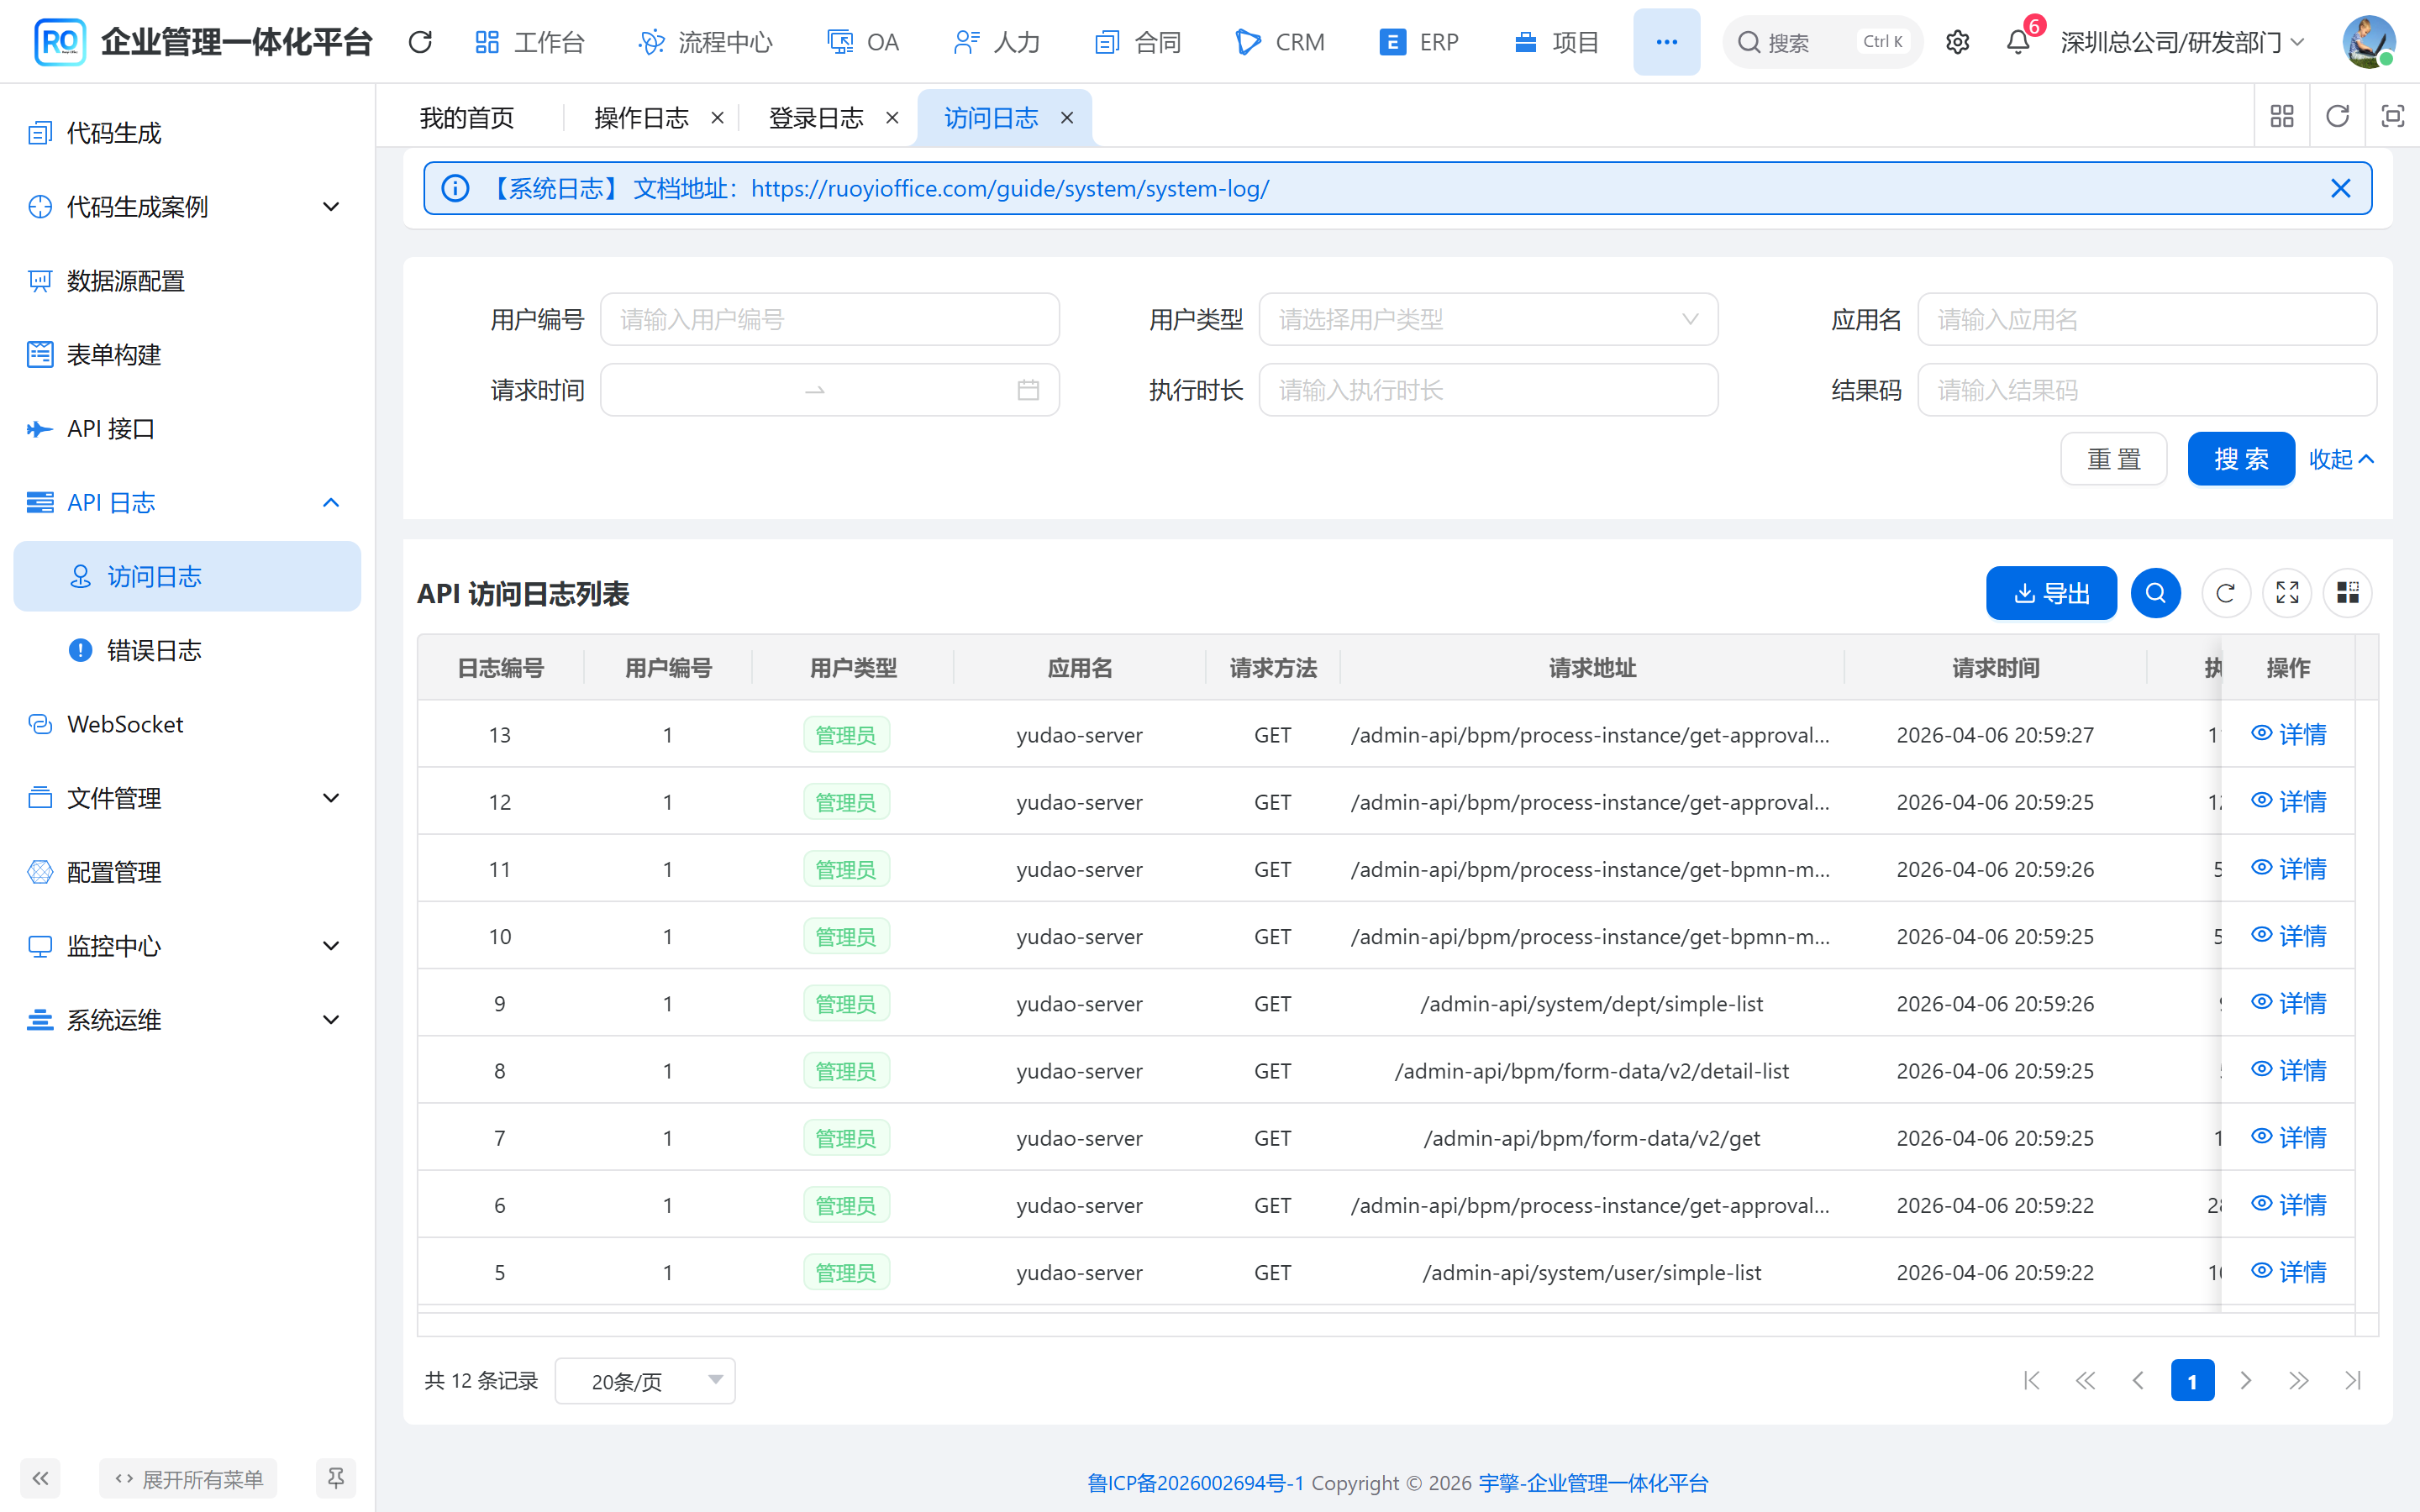View 详情 for log number 13
Screen dimensions: 2420x1512
(x=2288, y=734)
